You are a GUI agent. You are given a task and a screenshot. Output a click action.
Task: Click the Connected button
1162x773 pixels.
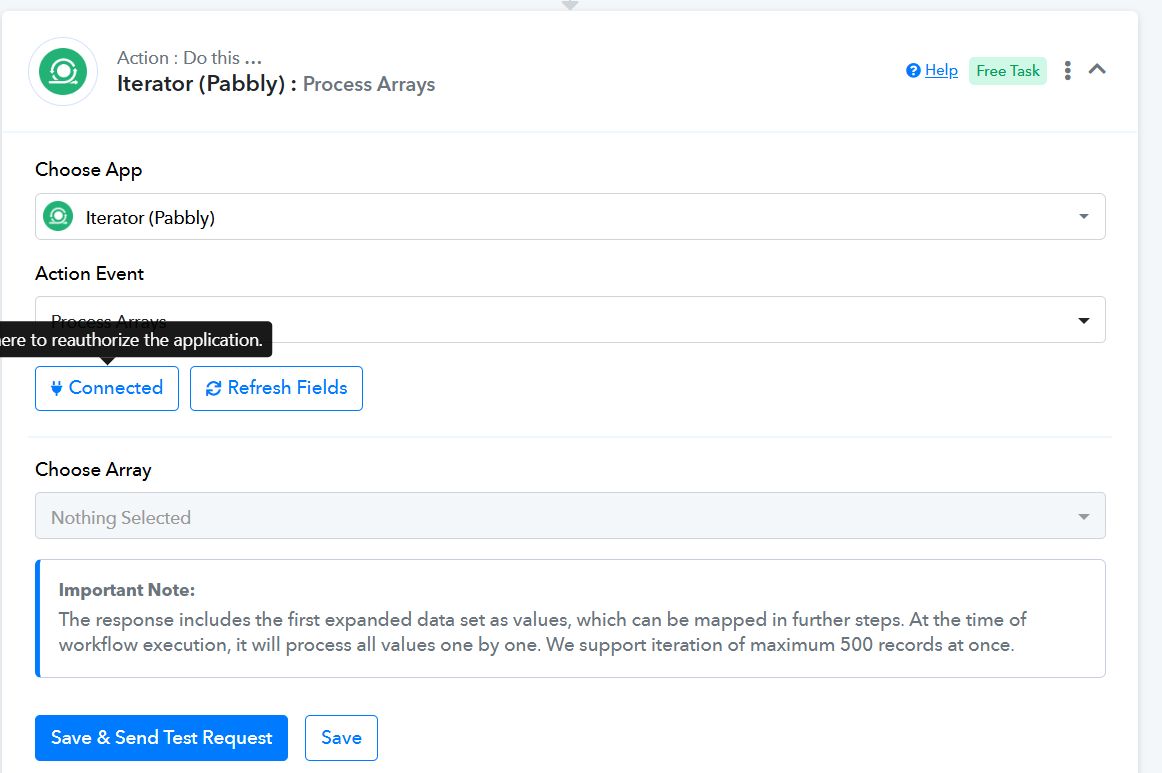pyautogui.click(x=107, y=388)
